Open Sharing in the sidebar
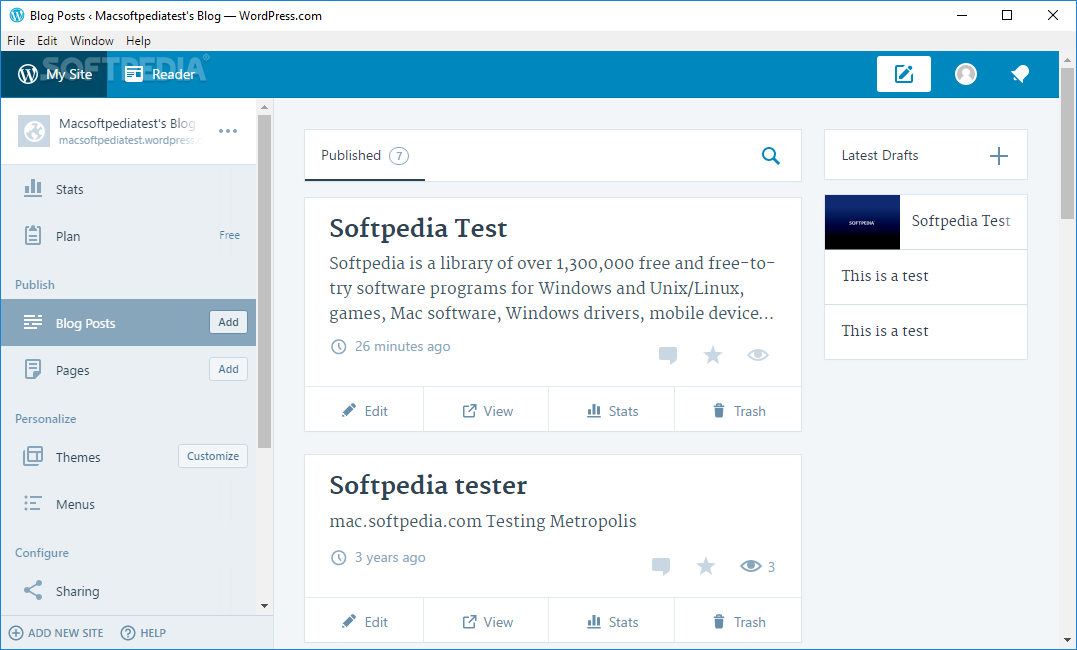 pos(128,591)
